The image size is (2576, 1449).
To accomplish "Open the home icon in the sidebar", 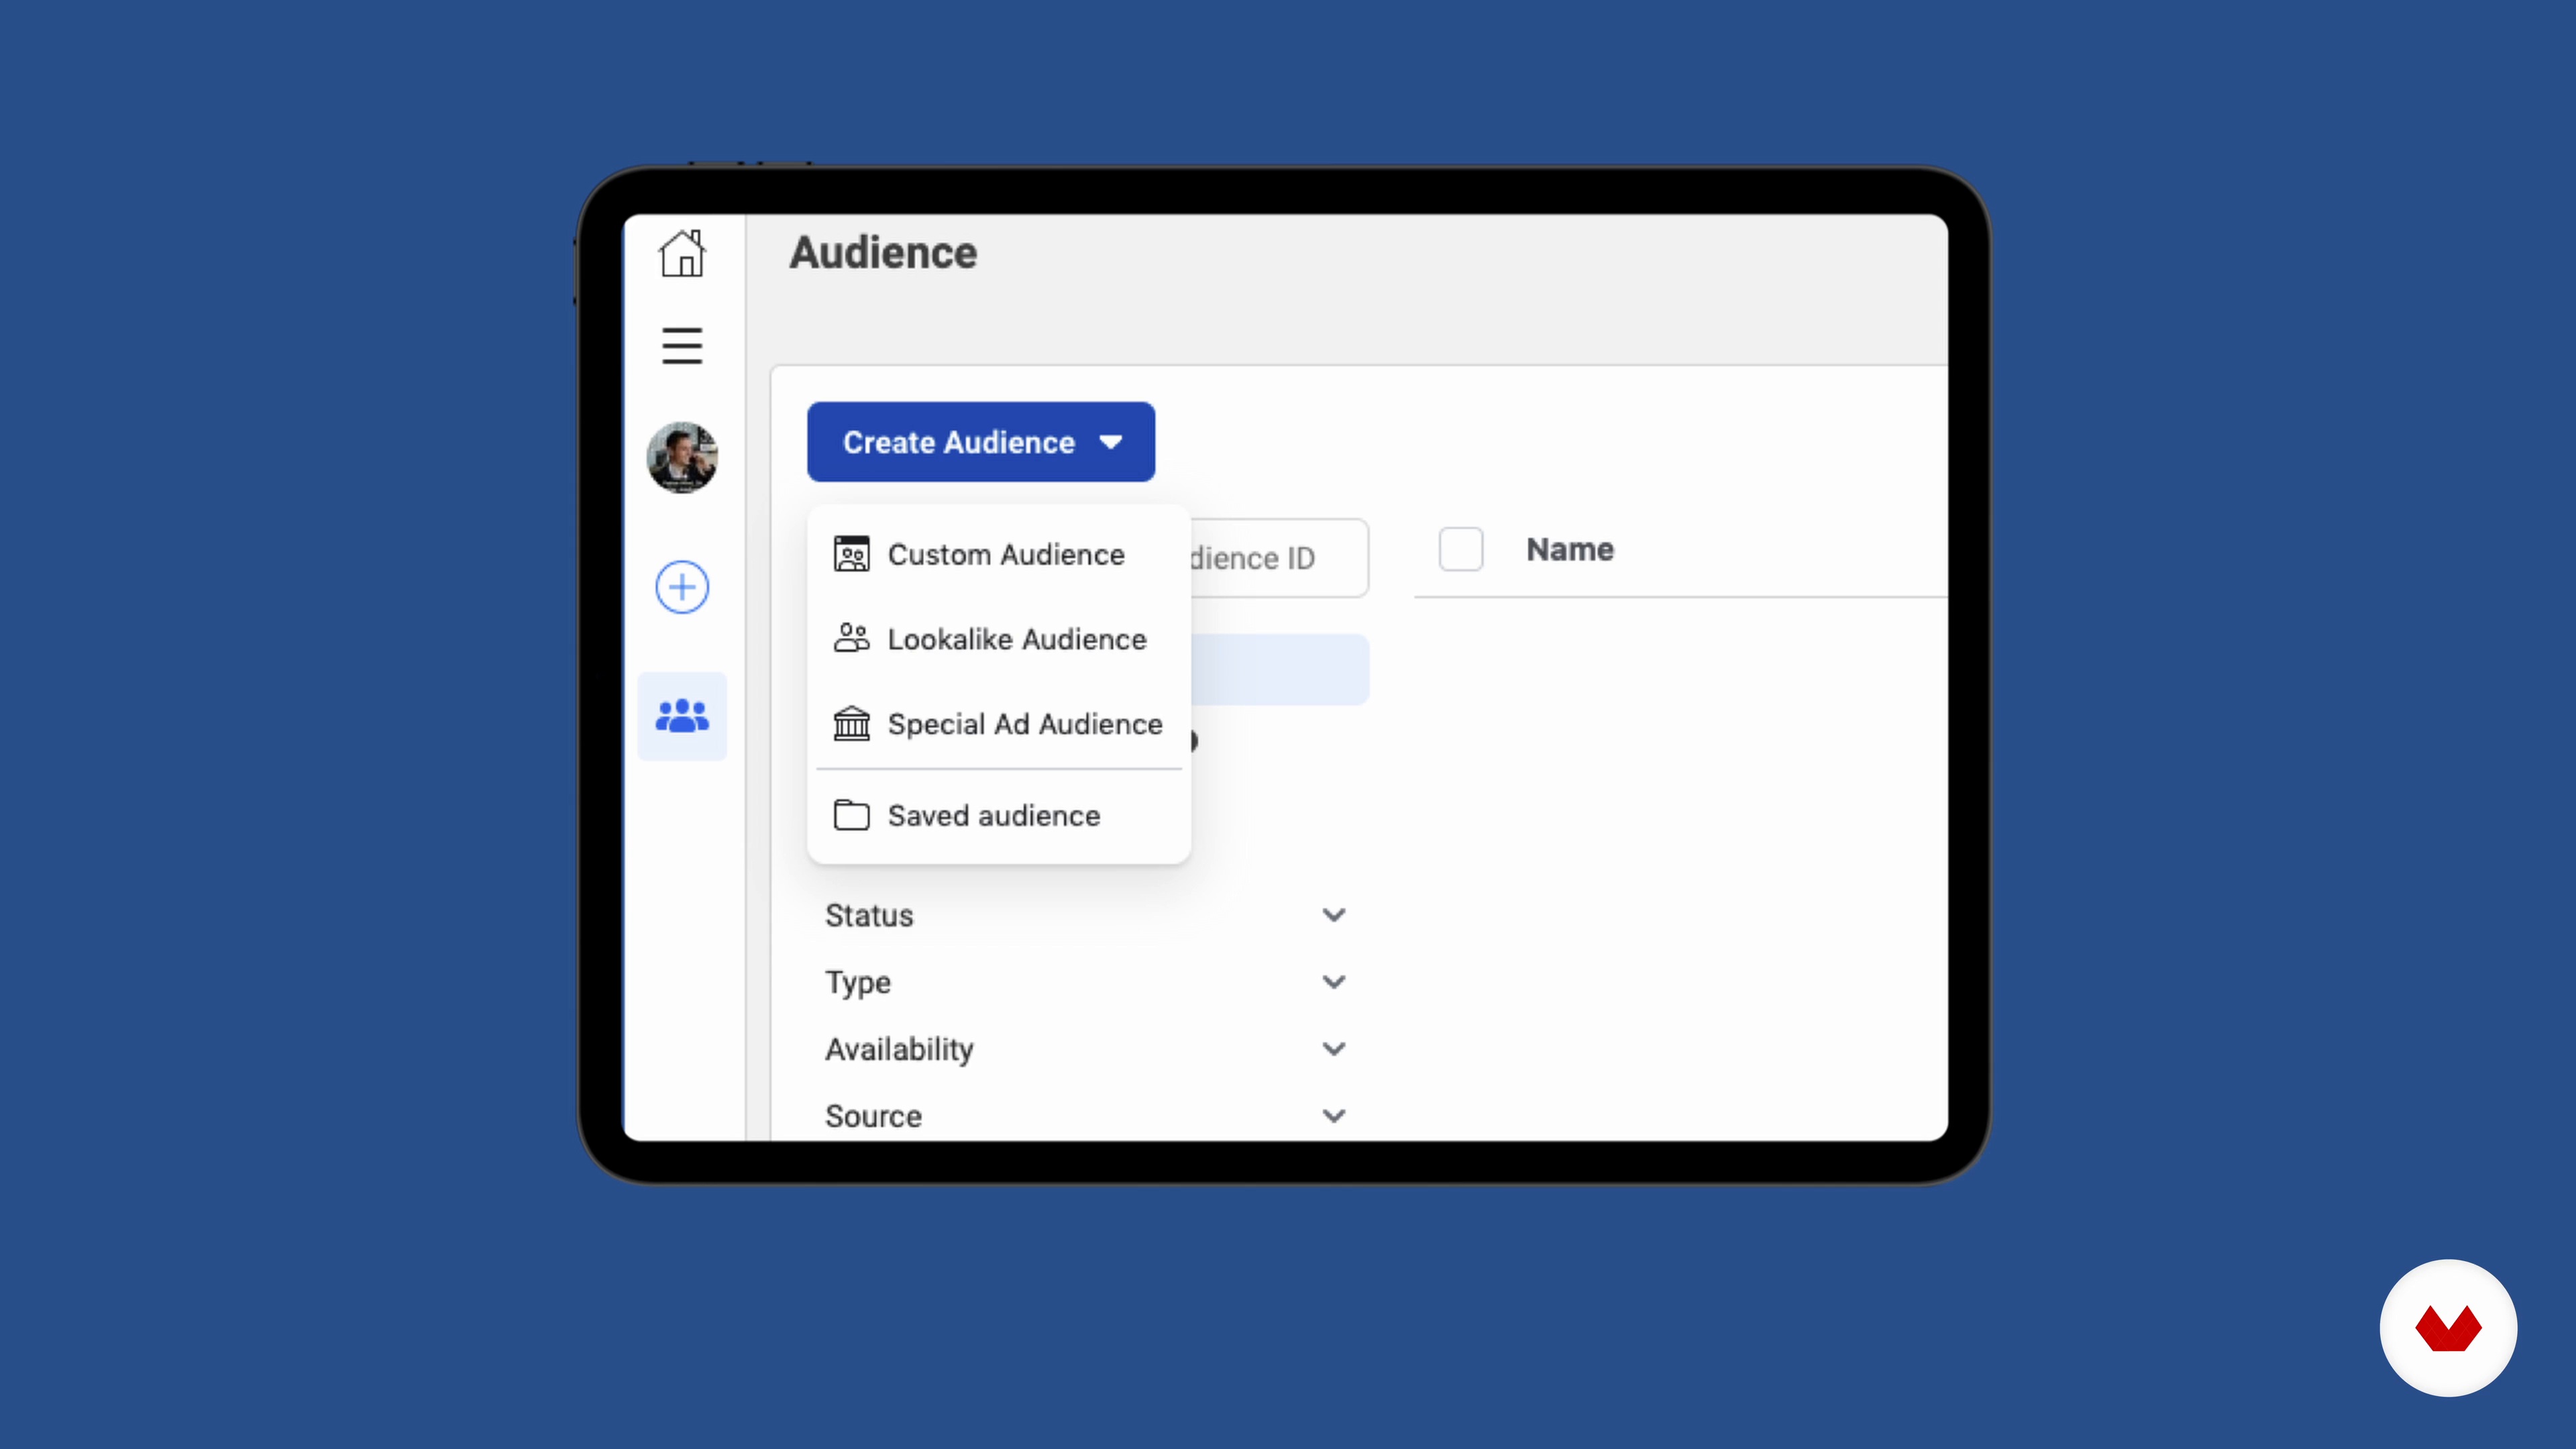I will [682, 253].
